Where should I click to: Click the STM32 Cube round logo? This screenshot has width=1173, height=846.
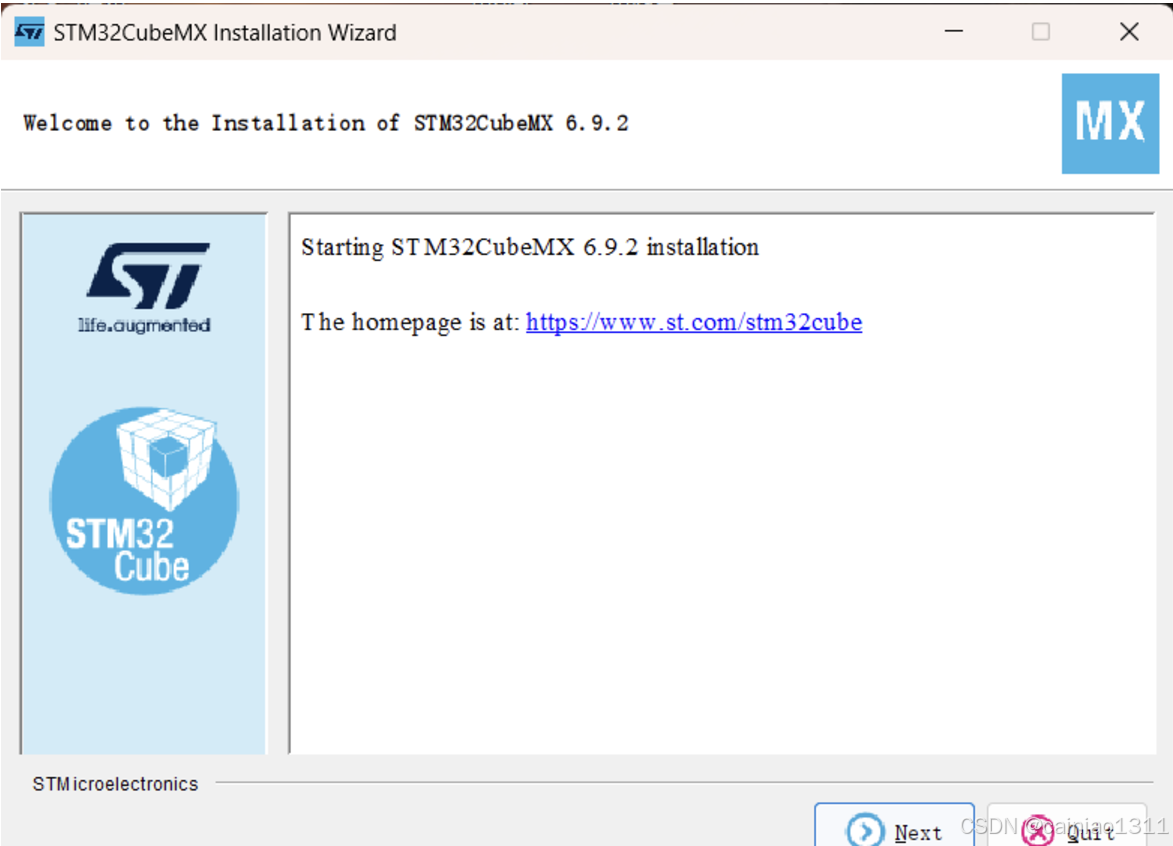point(144,500)
